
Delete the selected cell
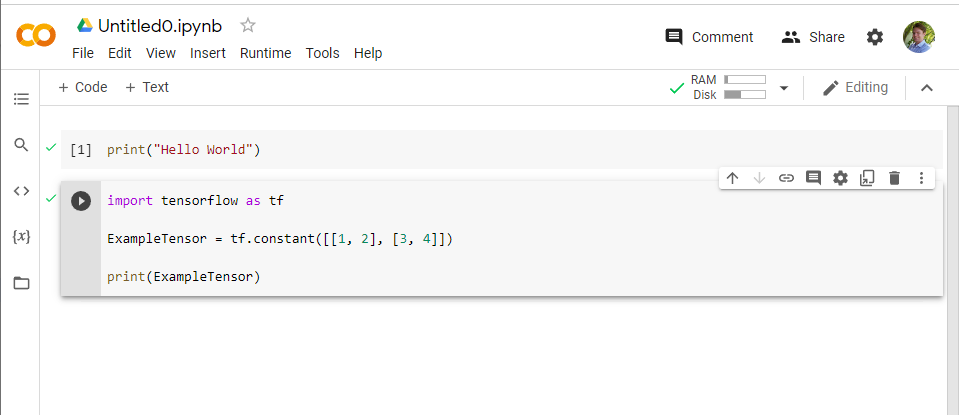coord(894,178)
